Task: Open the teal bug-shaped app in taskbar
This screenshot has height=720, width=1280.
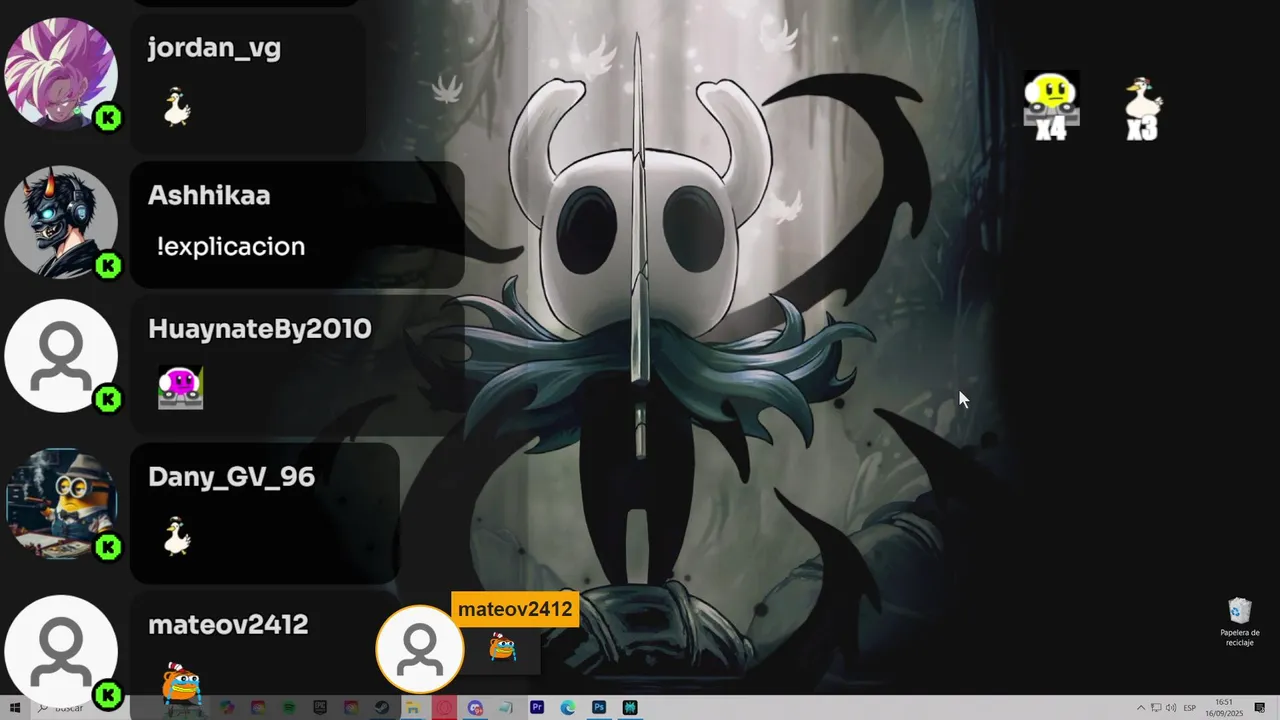Action: tap(630, 707)
